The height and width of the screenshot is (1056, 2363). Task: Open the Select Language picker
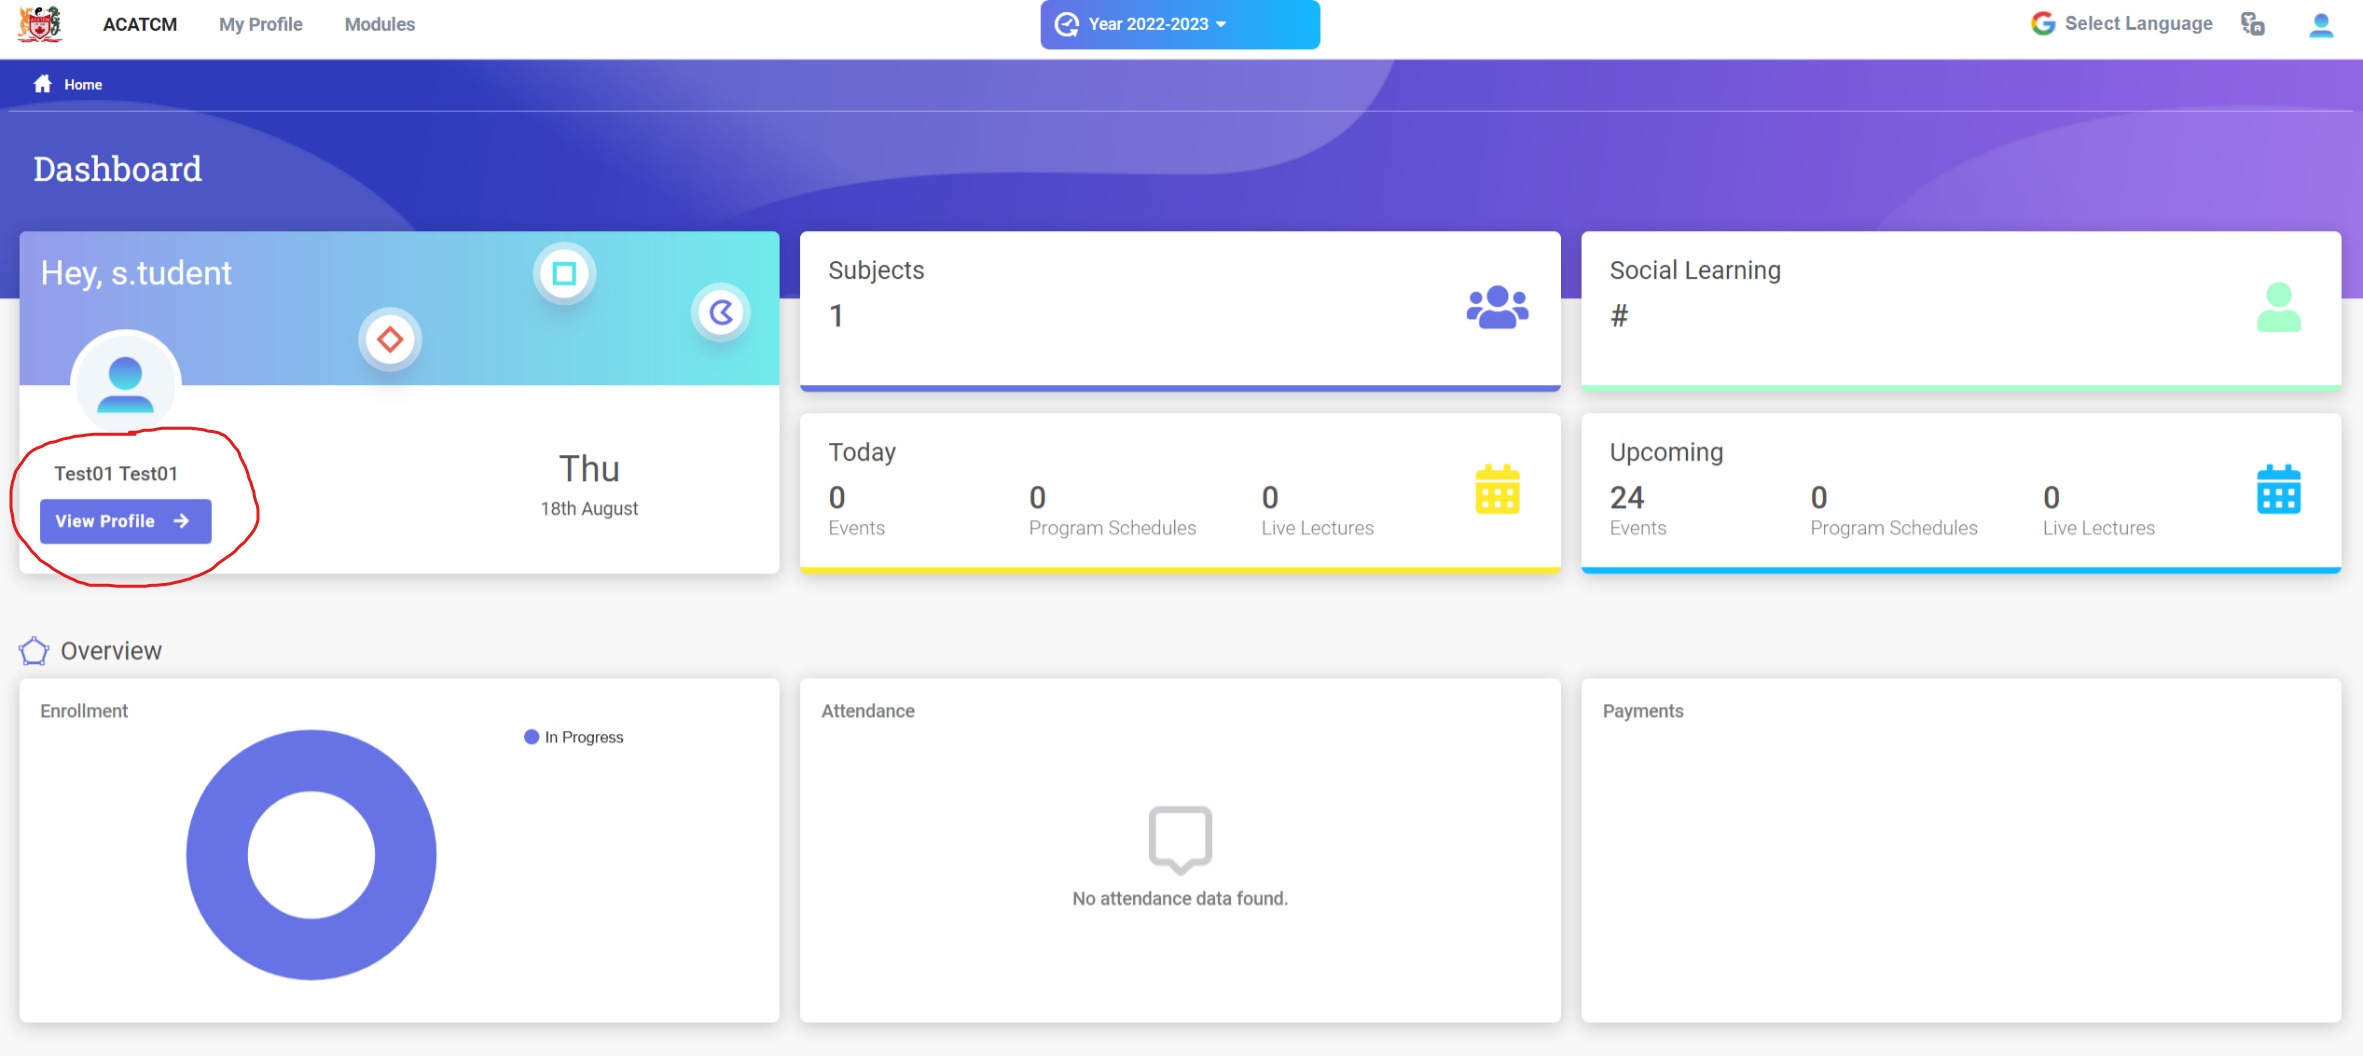tap(2138, 23)
